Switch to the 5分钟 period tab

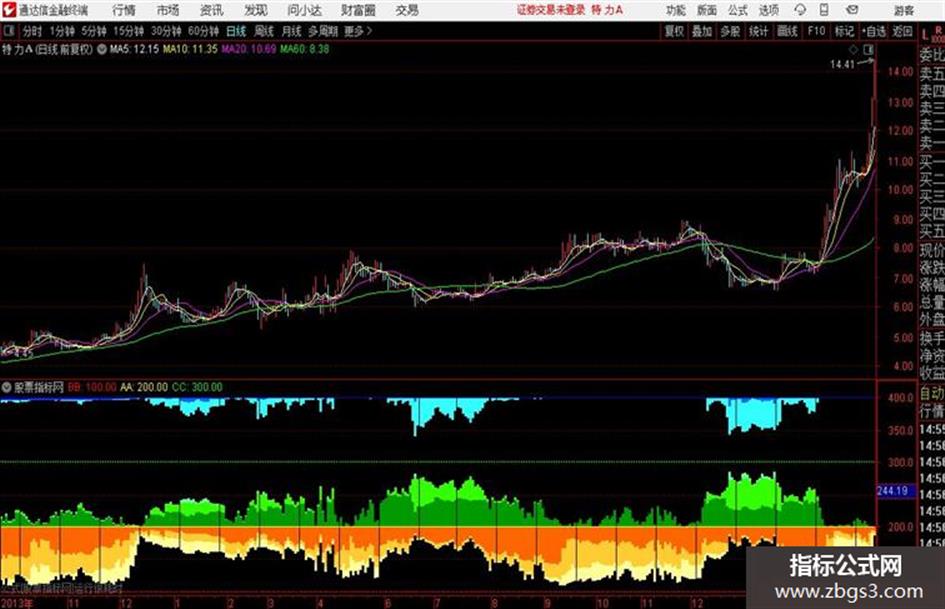[x=94, y=31]
